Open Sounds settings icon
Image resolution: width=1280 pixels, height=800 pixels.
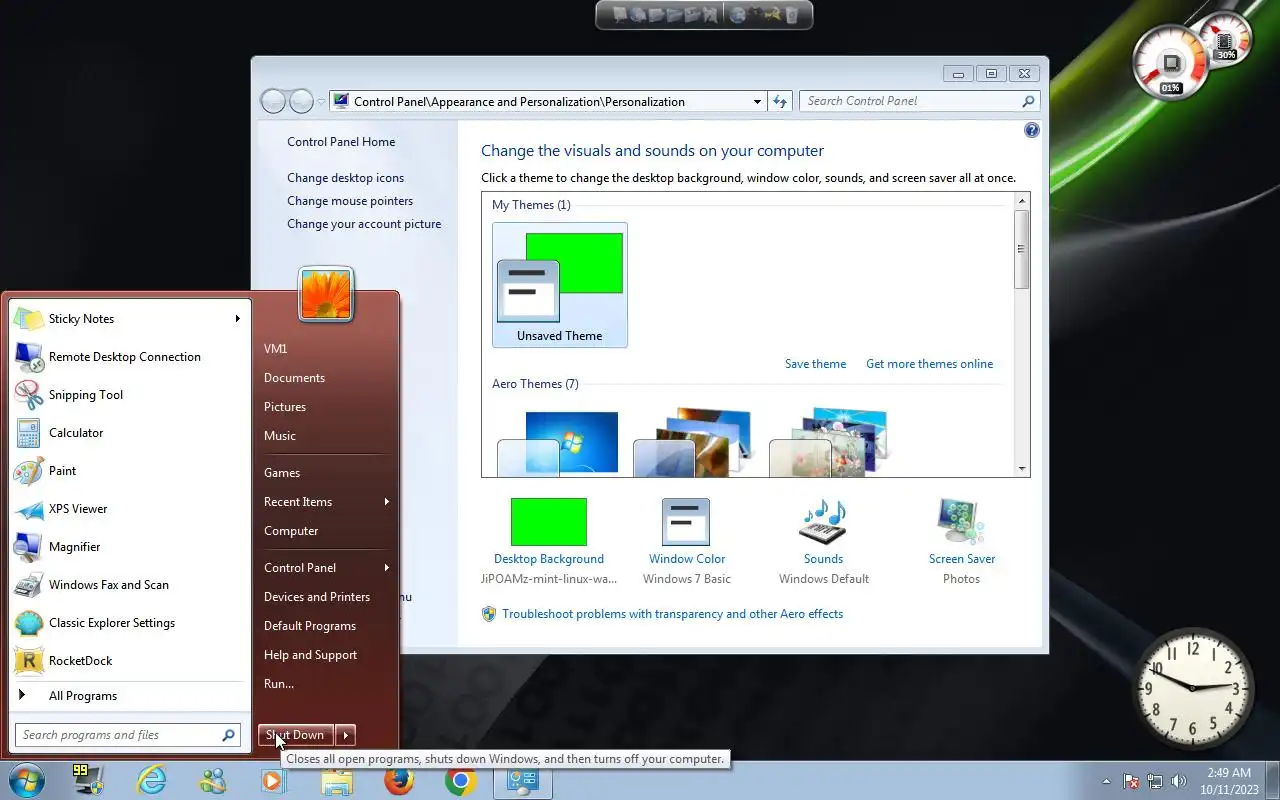click(x=823, y=522)
